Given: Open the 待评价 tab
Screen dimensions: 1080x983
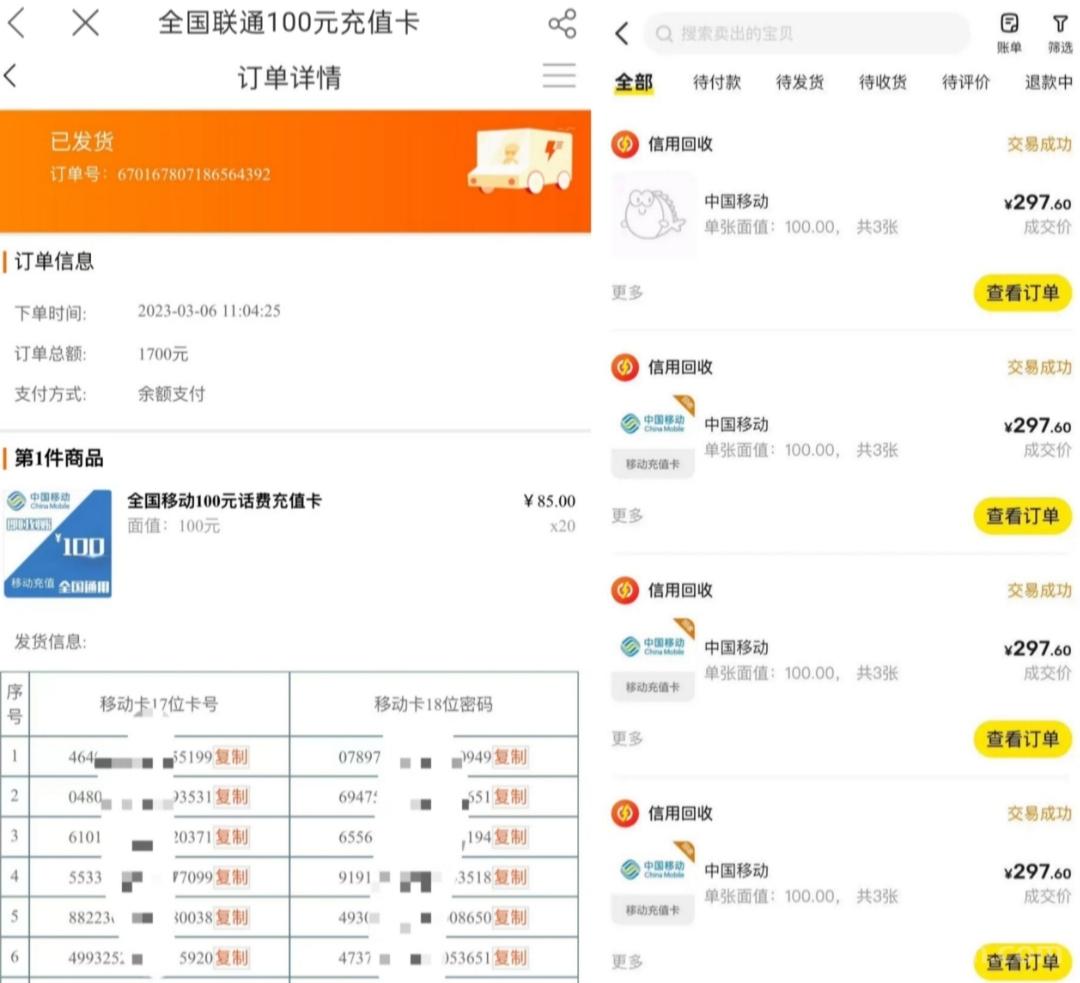Looking at the screenshot, I should pyautogui.click(x=963, y=84).
